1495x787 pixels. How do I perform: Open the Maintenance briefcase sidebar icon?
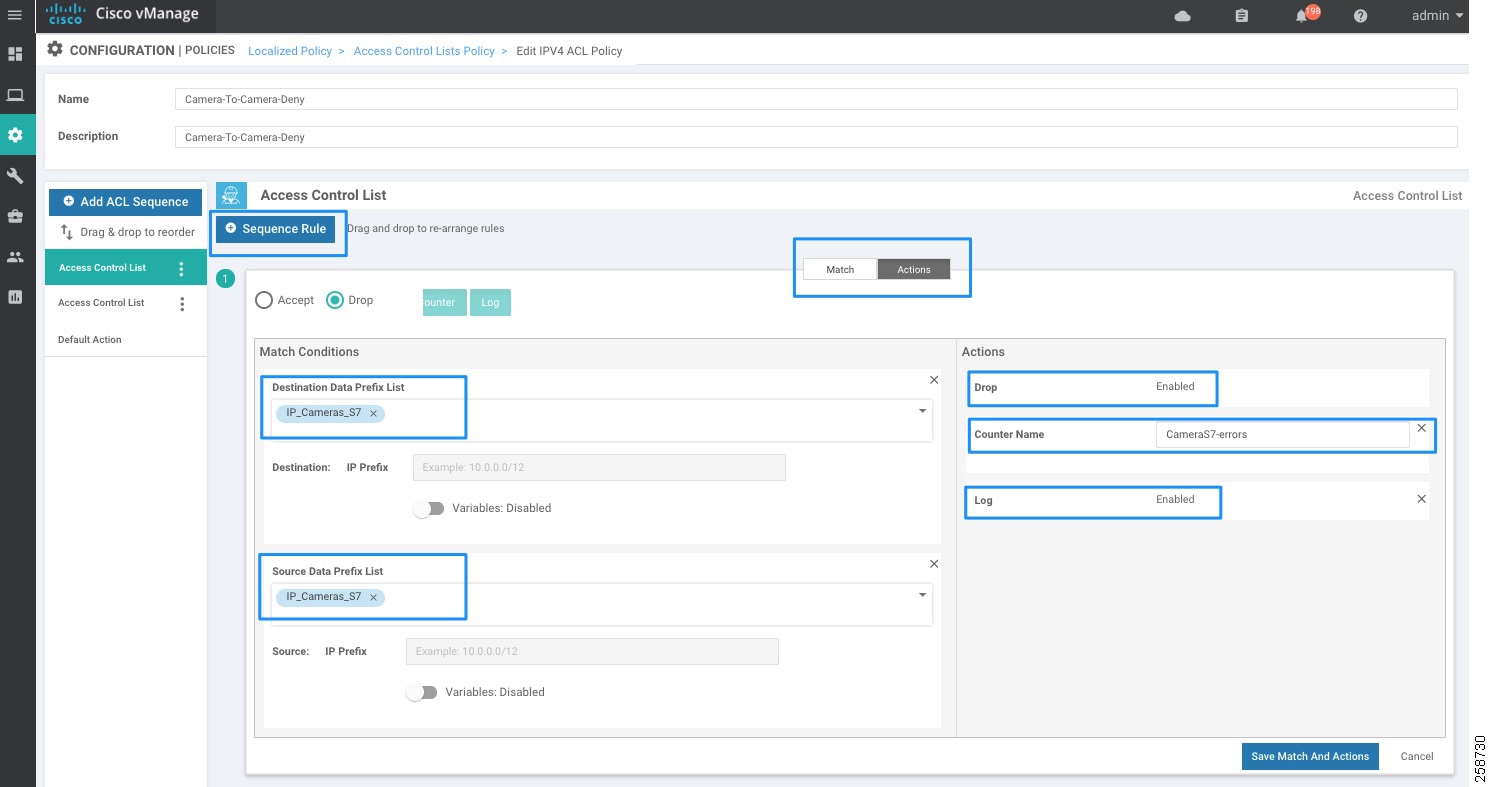pos(15,216)
